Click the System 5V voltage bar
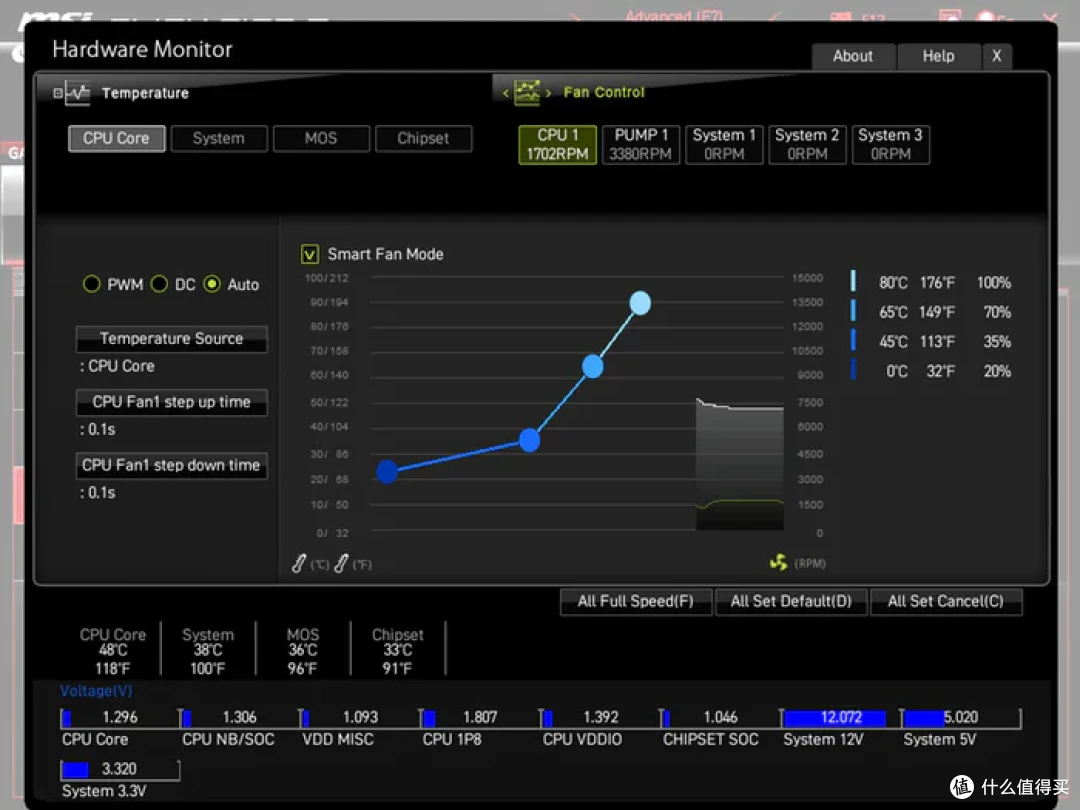 point(961,718)
